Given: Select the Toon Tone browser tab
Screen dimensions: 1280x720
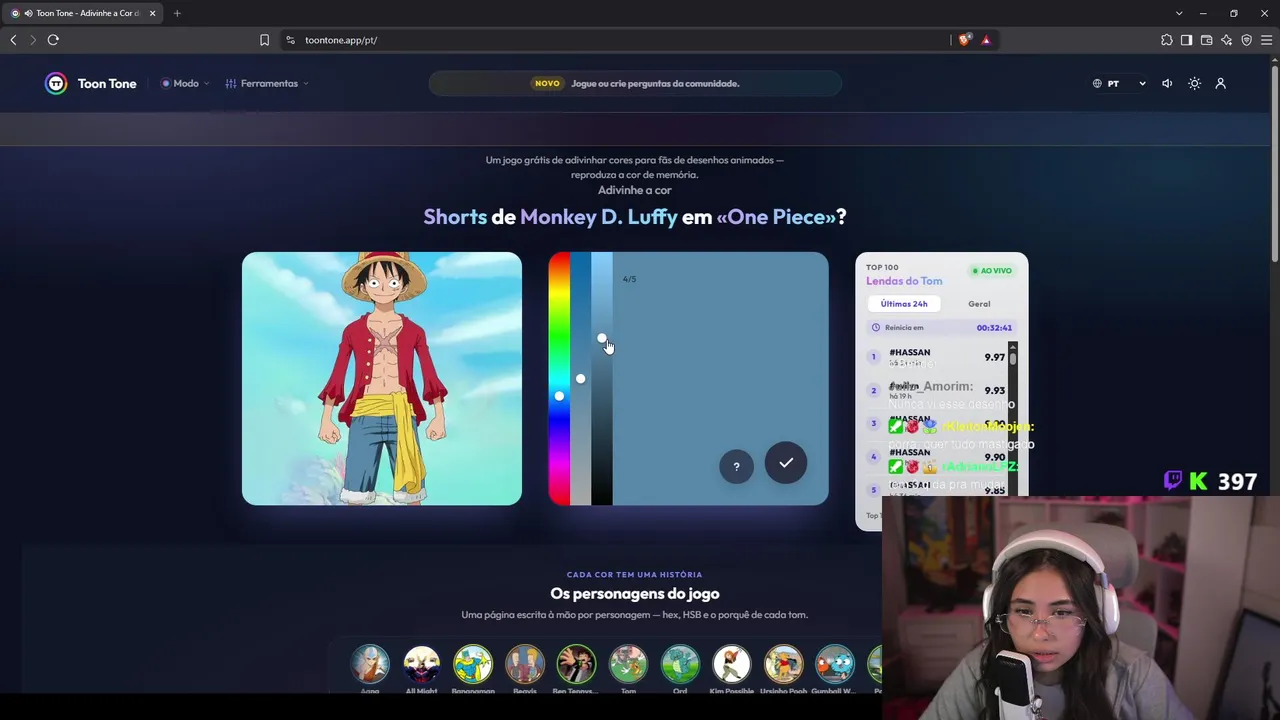Looking at the screenshot, I should tap(83, 13).
